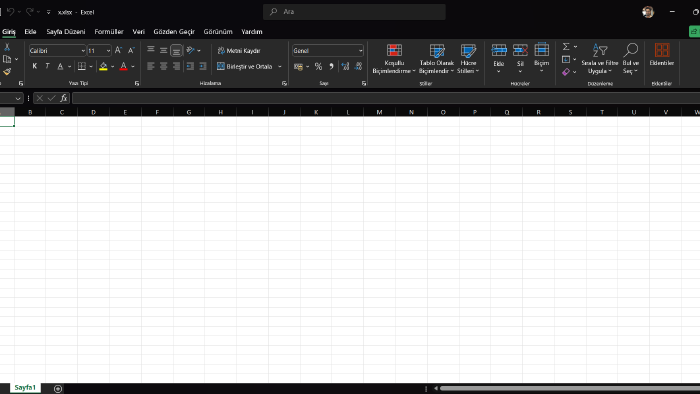
Task: Apply the yellow fill color
Action: pyautogui.click(x=103, y=66)
